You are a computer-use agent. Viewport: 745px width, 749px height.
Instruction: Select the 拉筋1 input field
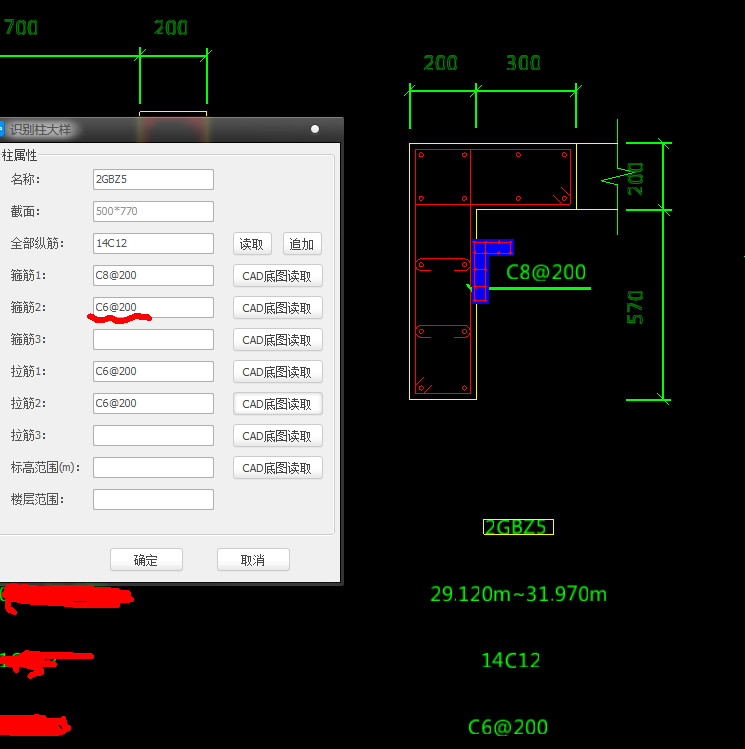point(153,372)
